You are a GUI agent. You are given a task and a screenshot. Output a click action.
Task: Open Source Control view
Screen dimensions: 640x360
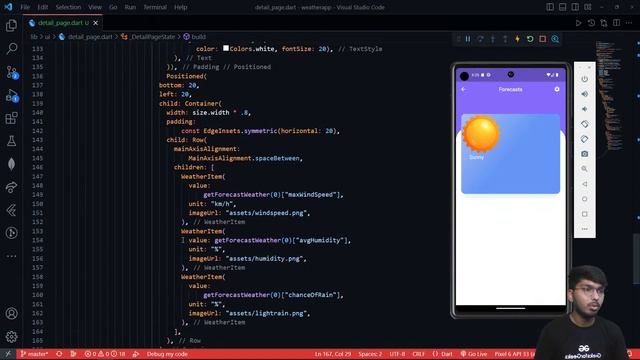(x=11, y=72)
